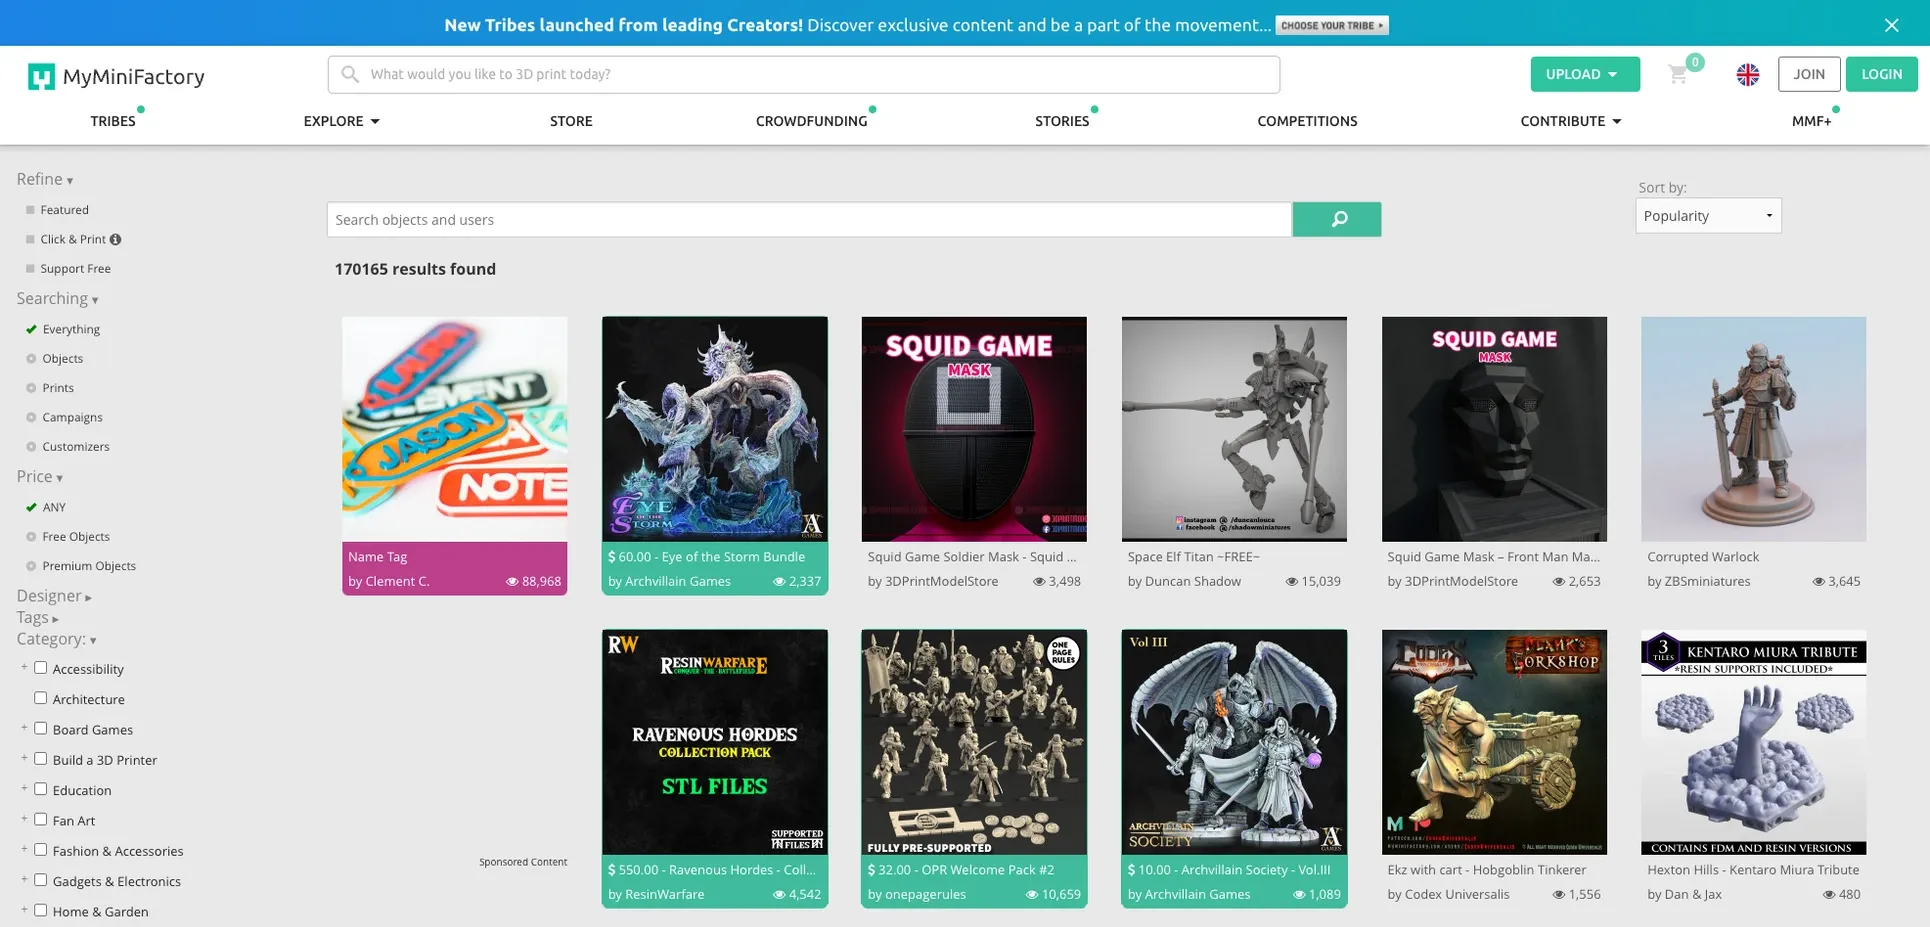The image size is (1930, 927).
Task: Click the Click & Print info icon
Action: [116, 239]
